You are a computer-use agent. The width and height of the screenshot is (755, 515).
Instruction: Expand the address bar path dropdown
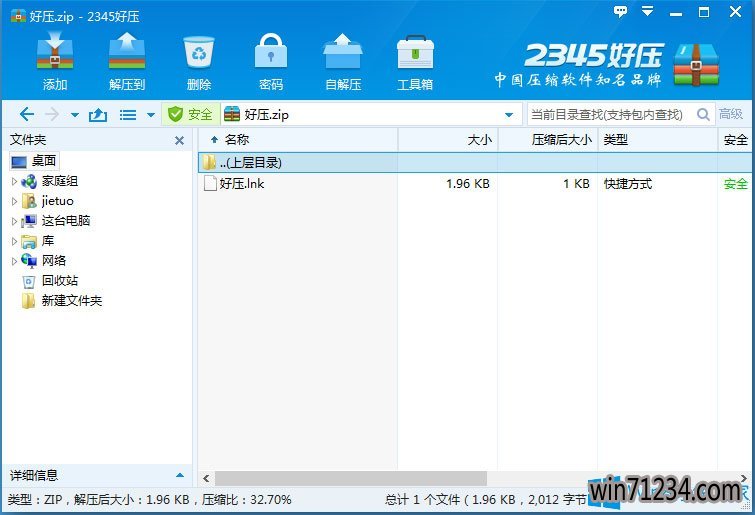tap(509, 115)
